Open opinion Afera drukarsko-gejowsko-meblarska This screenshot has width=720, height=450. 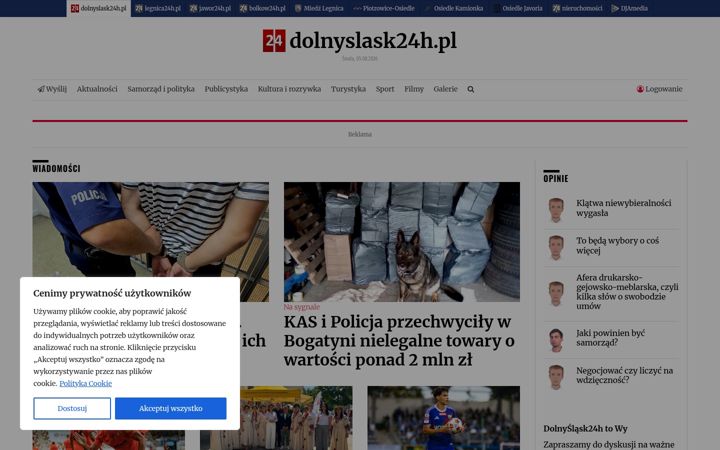click(x=627, y=292)
